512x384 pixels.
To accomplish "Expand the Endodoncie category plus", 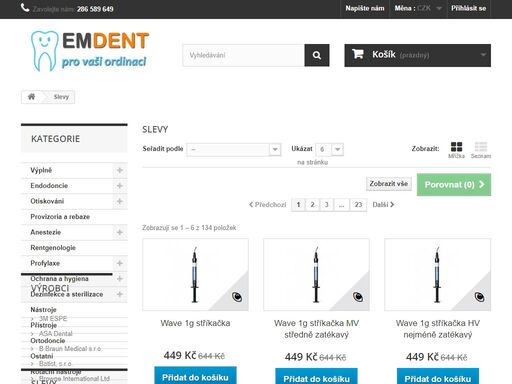I will tap(120, 186).
